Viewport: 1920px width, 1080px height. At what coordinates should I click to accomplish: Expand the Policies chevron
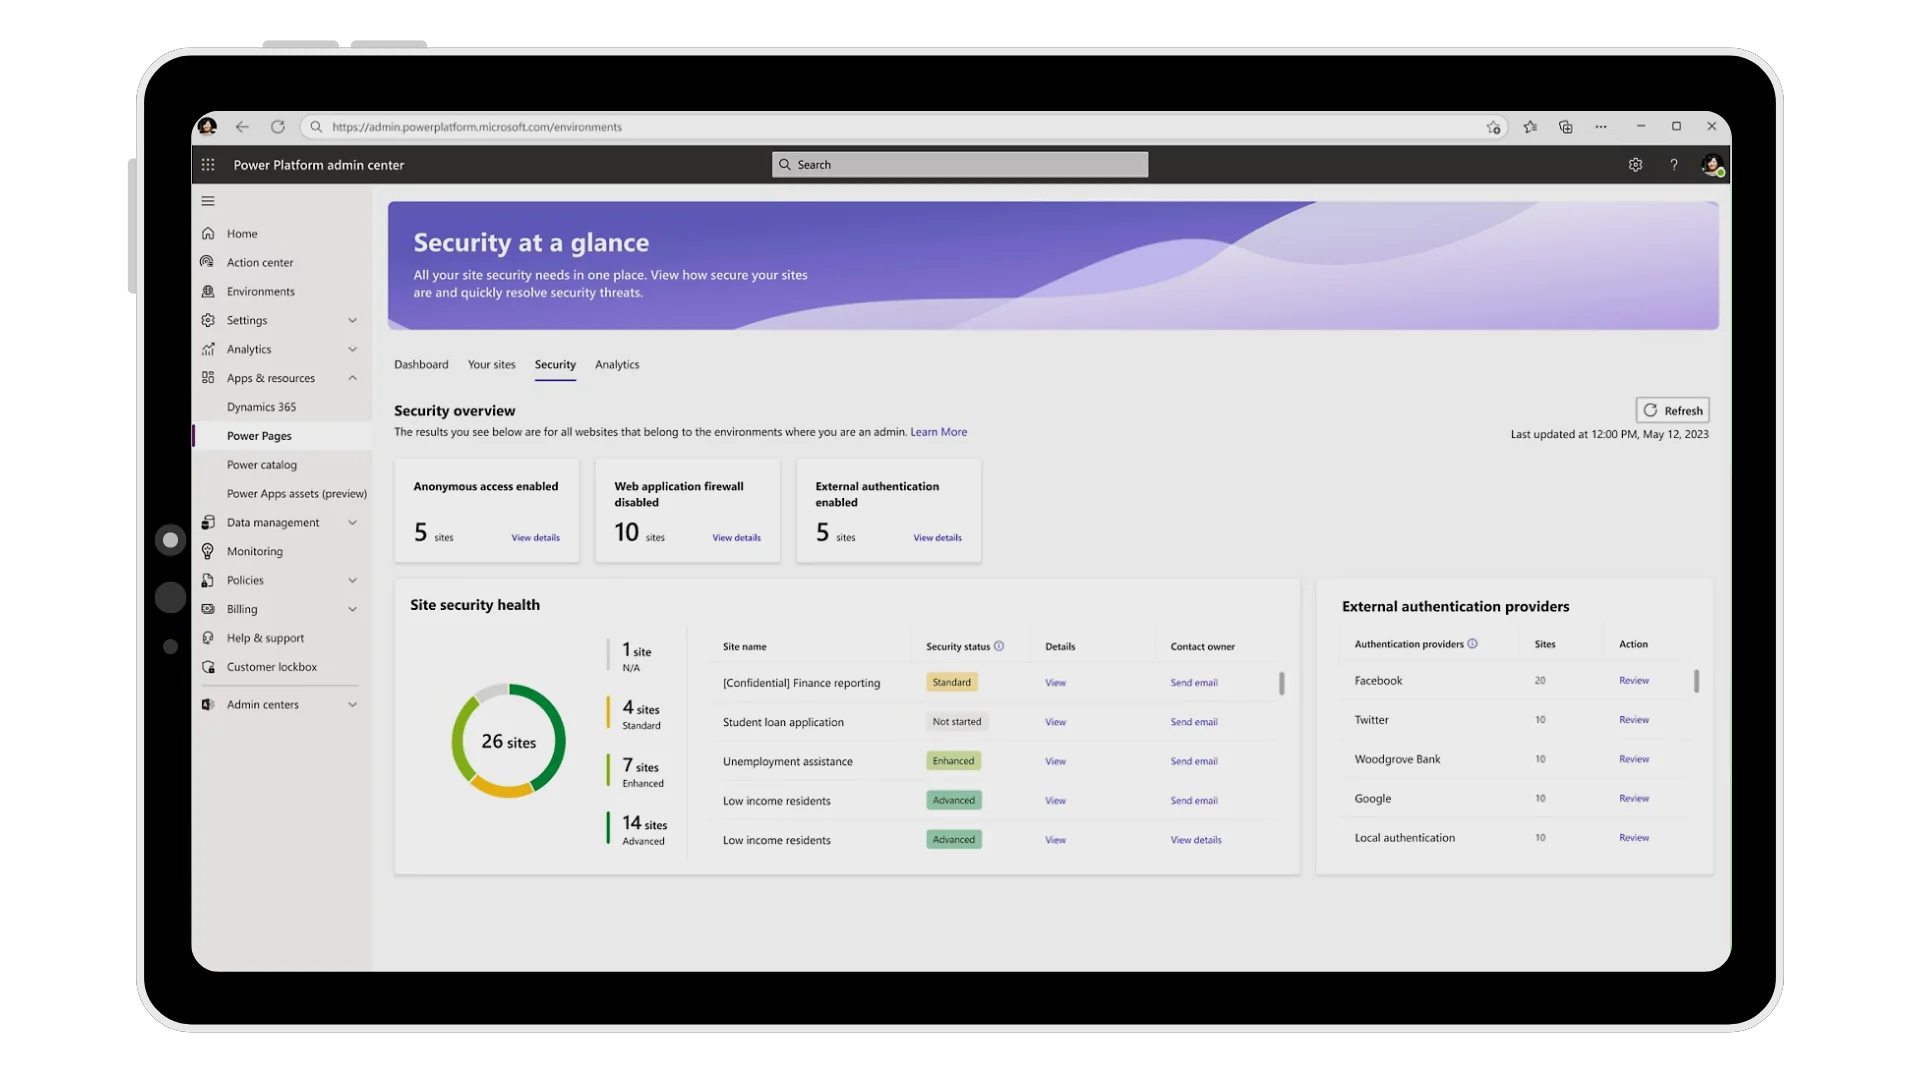tap(352, 580)
